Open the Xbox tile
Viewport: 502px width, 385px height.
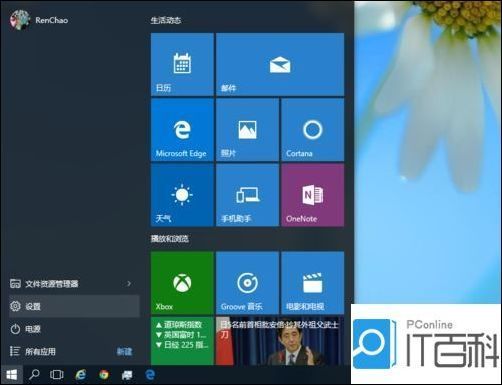(182, 283)
